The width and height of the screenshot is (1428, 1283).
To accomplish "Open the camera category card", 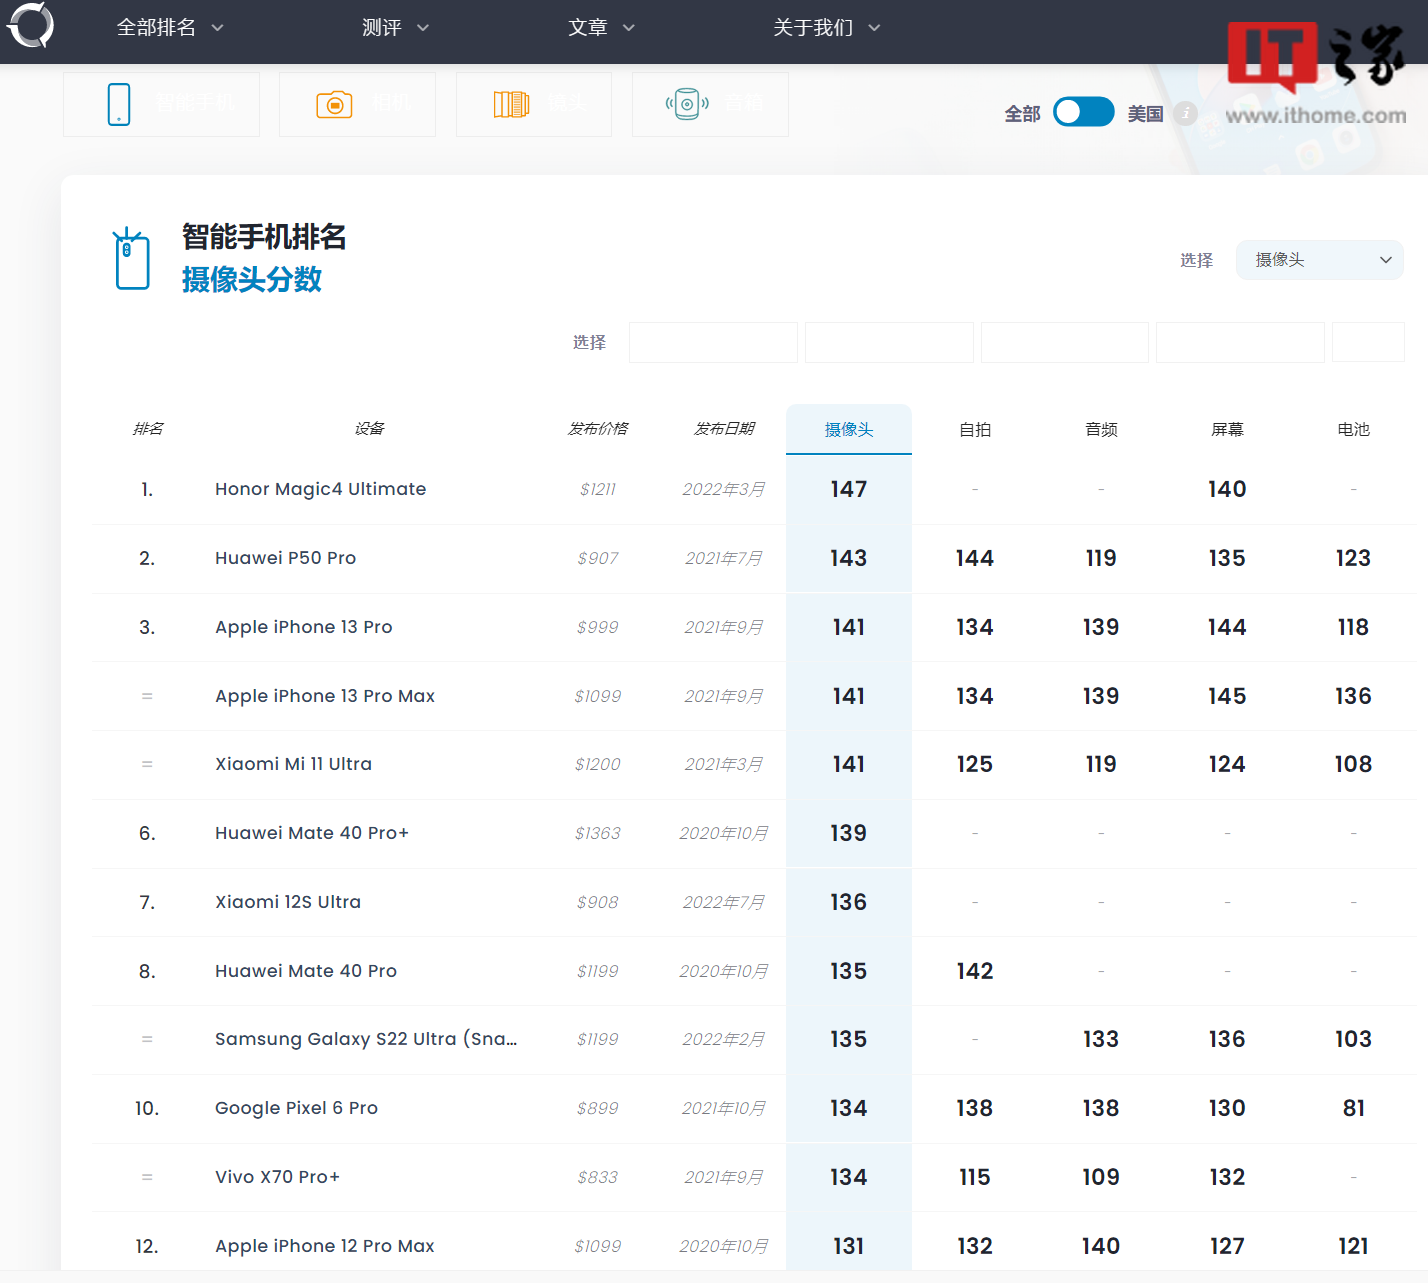I will pos(357,104).
